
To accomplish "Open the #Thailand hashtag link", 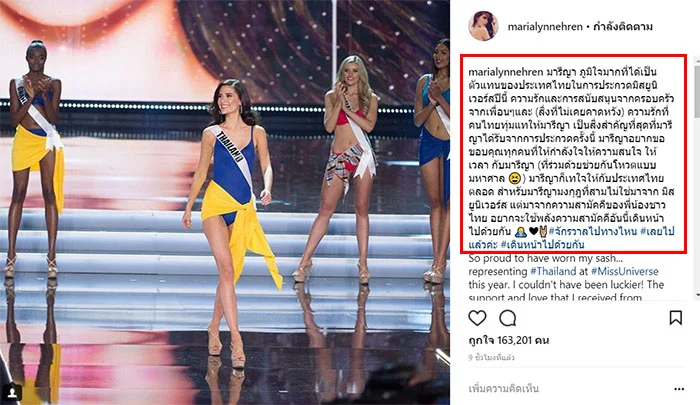I will click(x=553, y=271).
